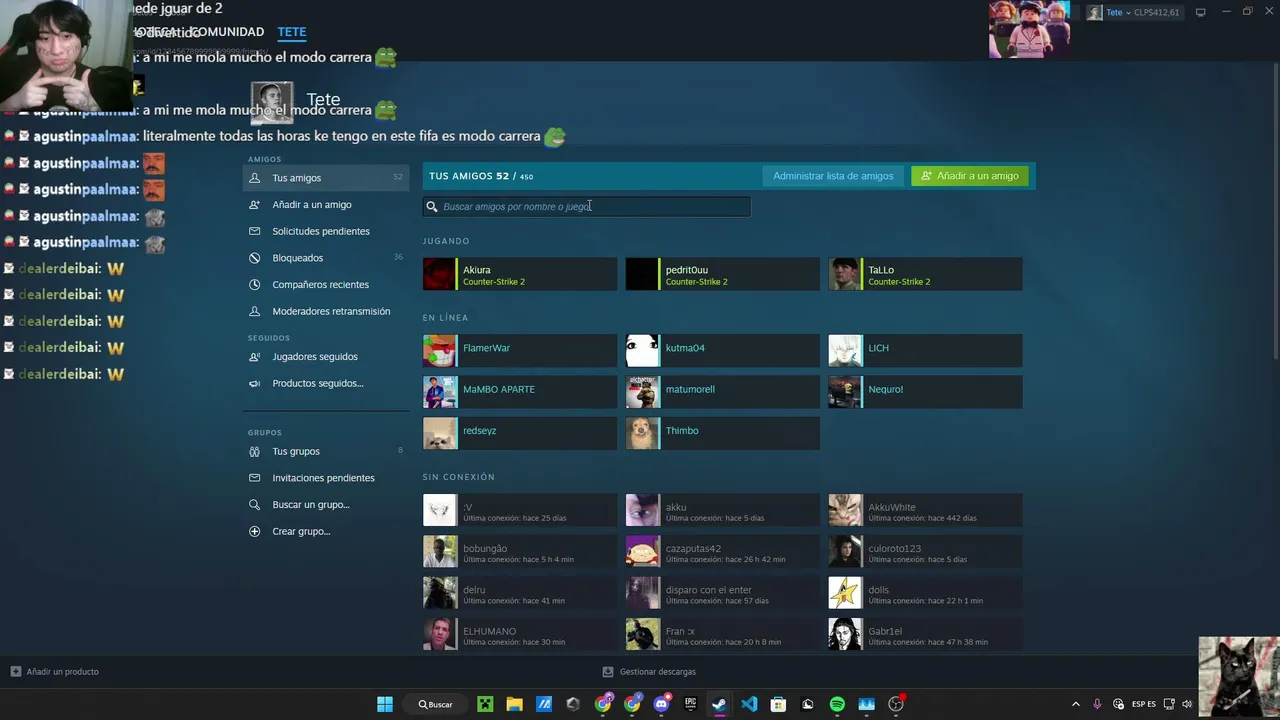Image resolution: width=1280 pixels, height=720 pixels.
Task: Open Microsoft Store from the taskbar
Action: tap(778, 704)
